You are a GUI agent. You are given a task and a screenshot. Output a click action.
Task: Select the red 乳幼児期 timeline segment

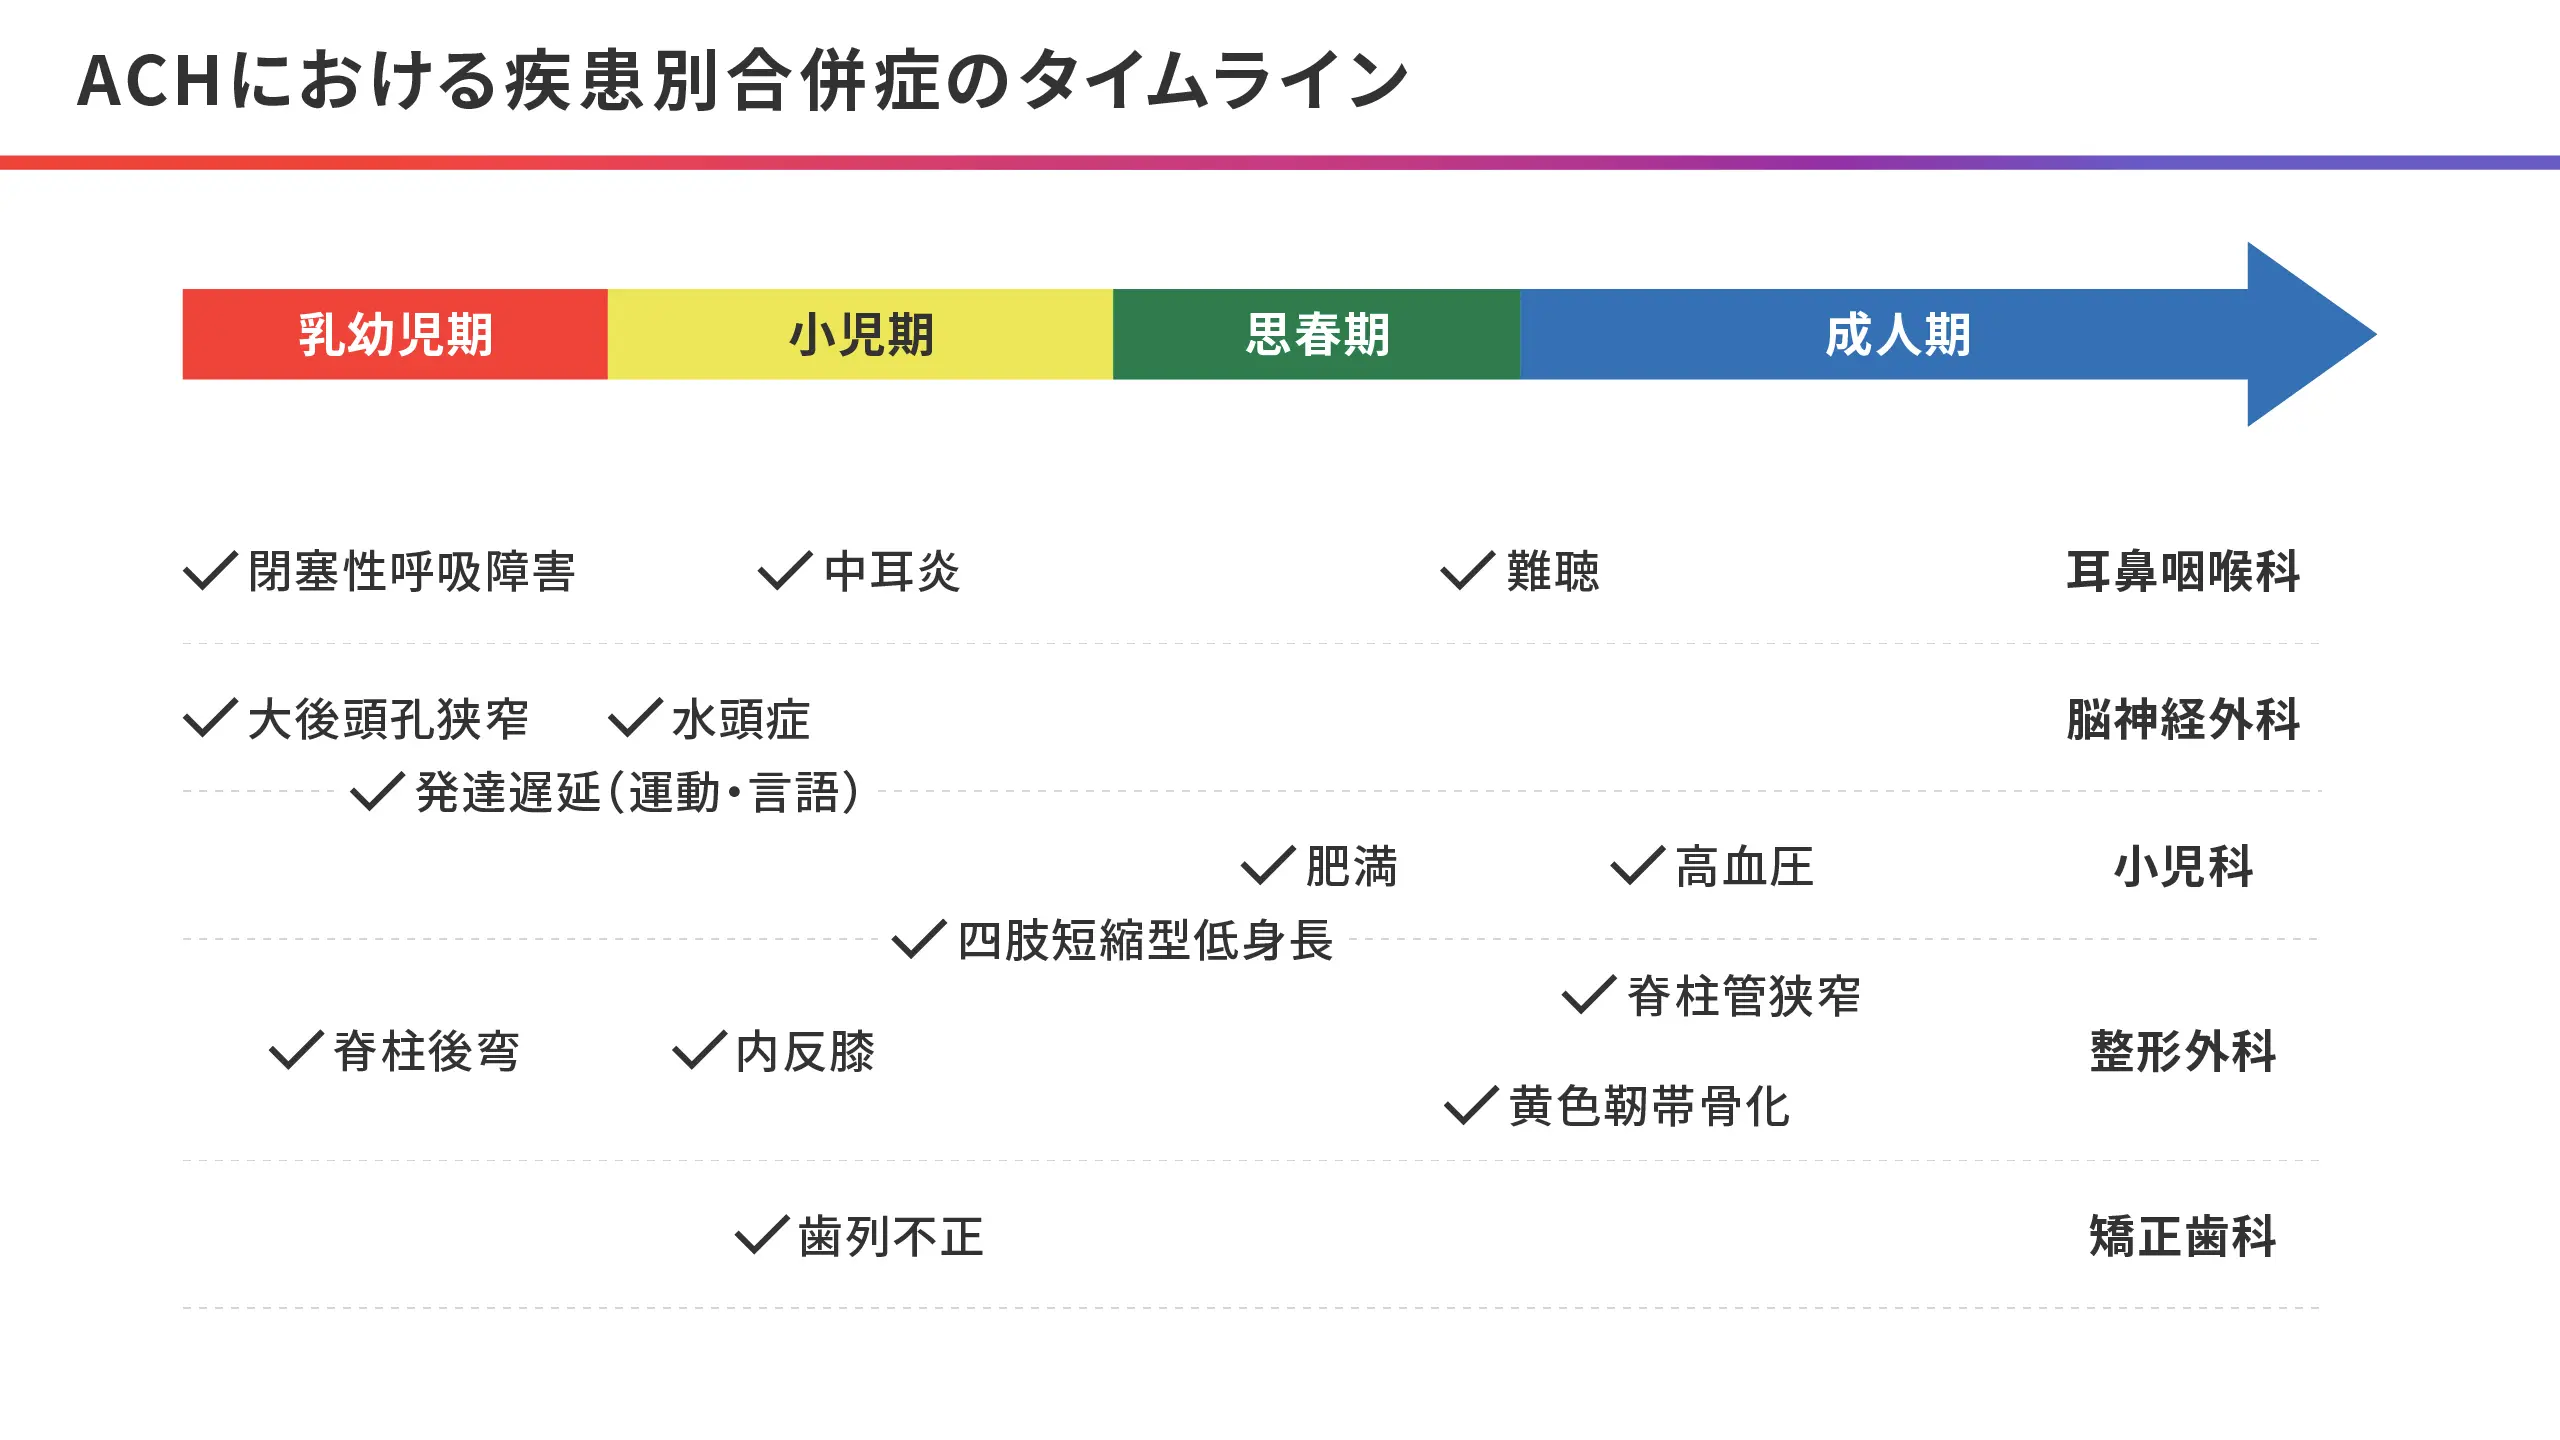[x=395, y=334]
